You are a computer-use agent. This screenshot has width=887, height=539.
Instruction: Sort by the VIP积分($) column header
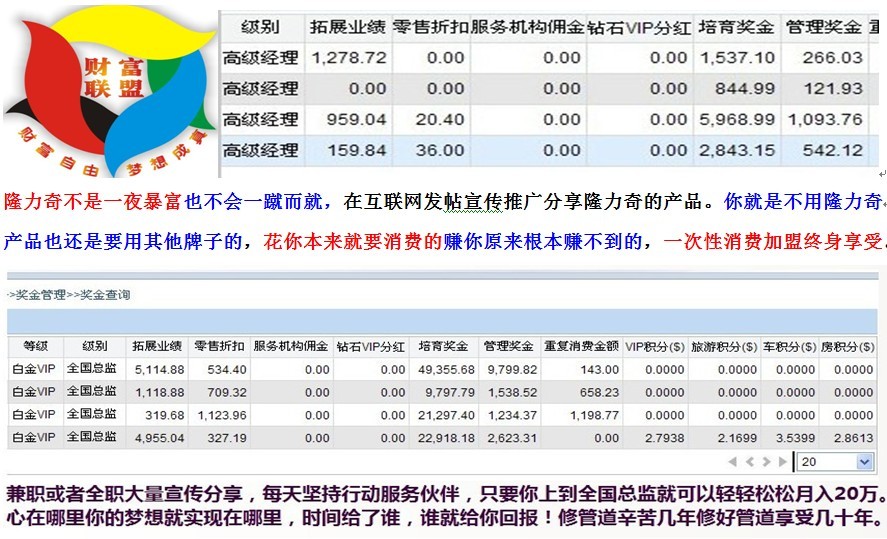[655, 346]
